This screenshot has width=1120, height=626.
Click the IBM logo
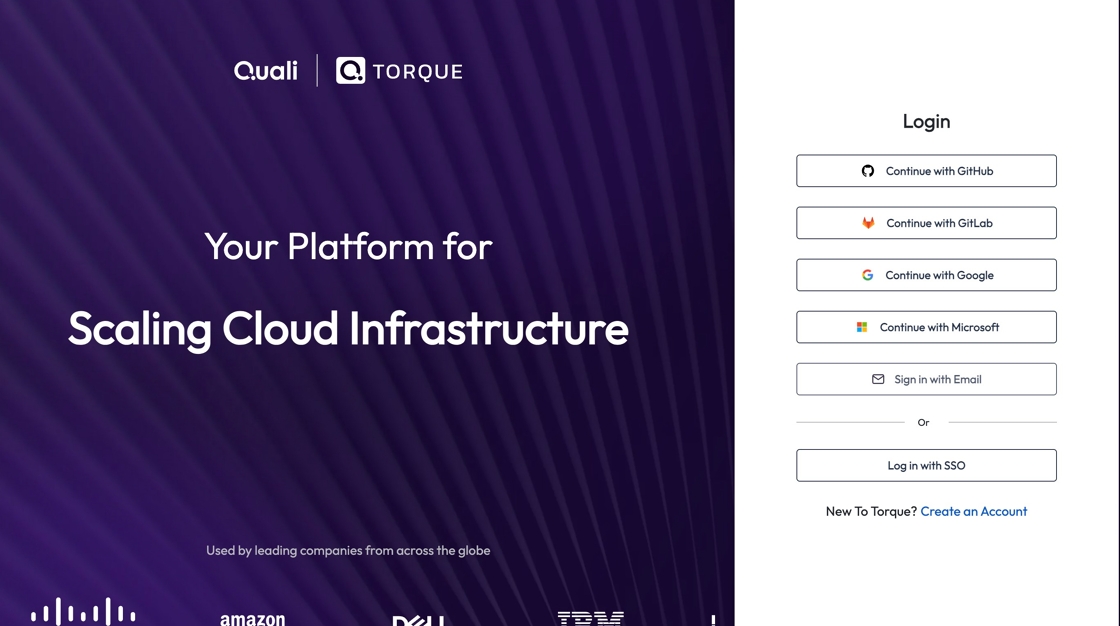point(590,618)
